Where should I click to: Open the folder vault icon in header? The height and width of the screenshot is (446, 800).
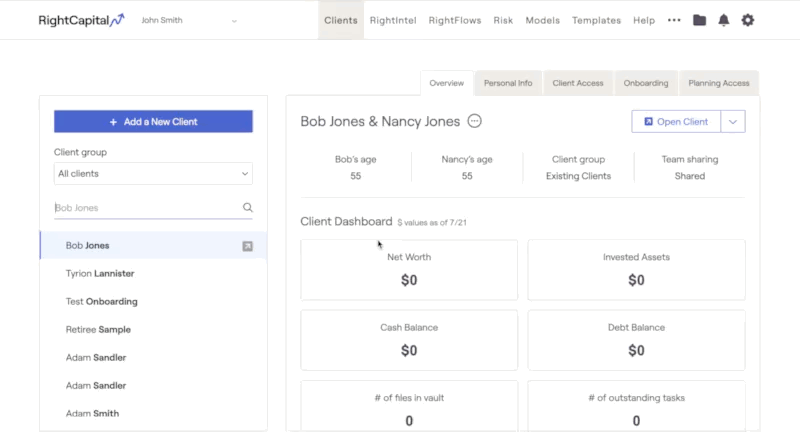[699, 20]
